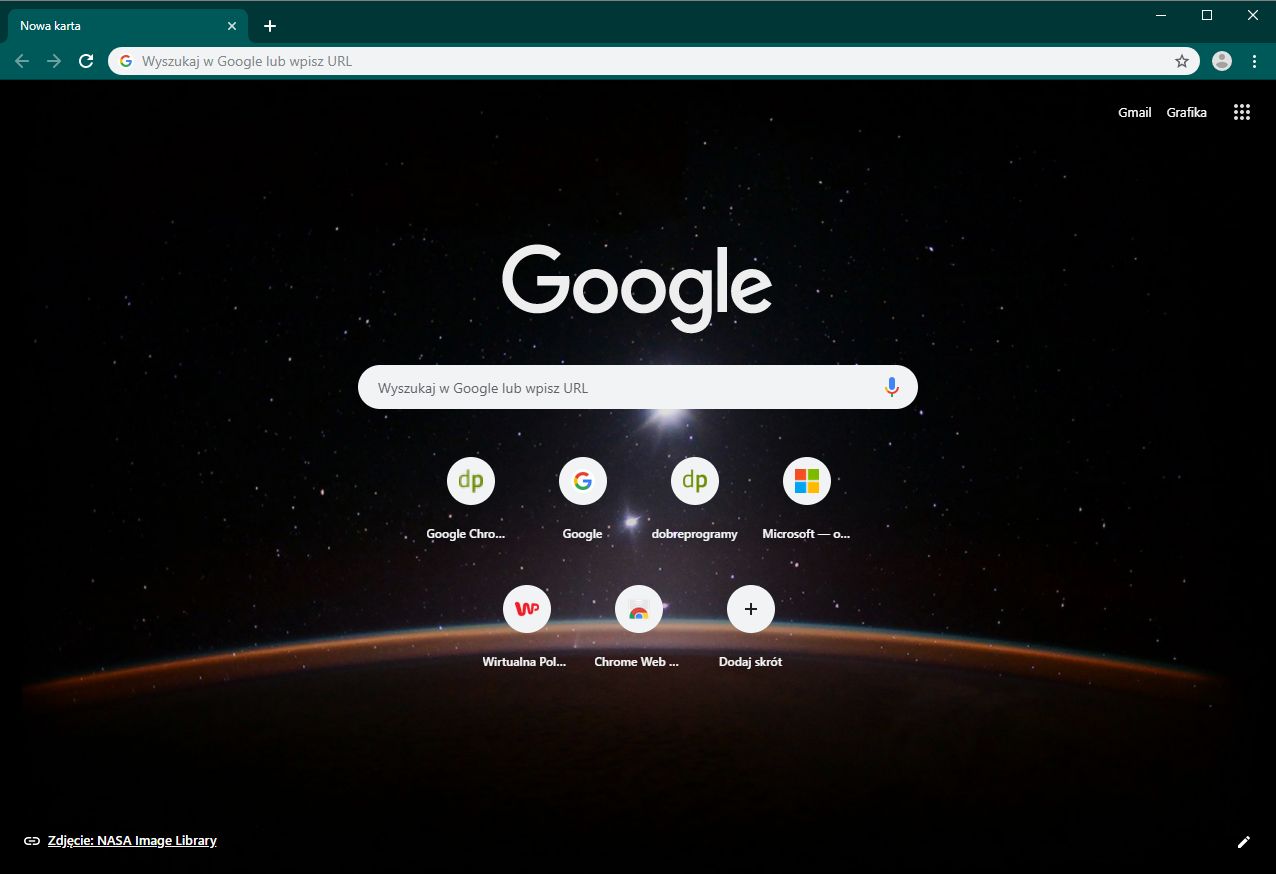Add a shortcut with Dodaj skrót
1276x874 pixels.
750,627
